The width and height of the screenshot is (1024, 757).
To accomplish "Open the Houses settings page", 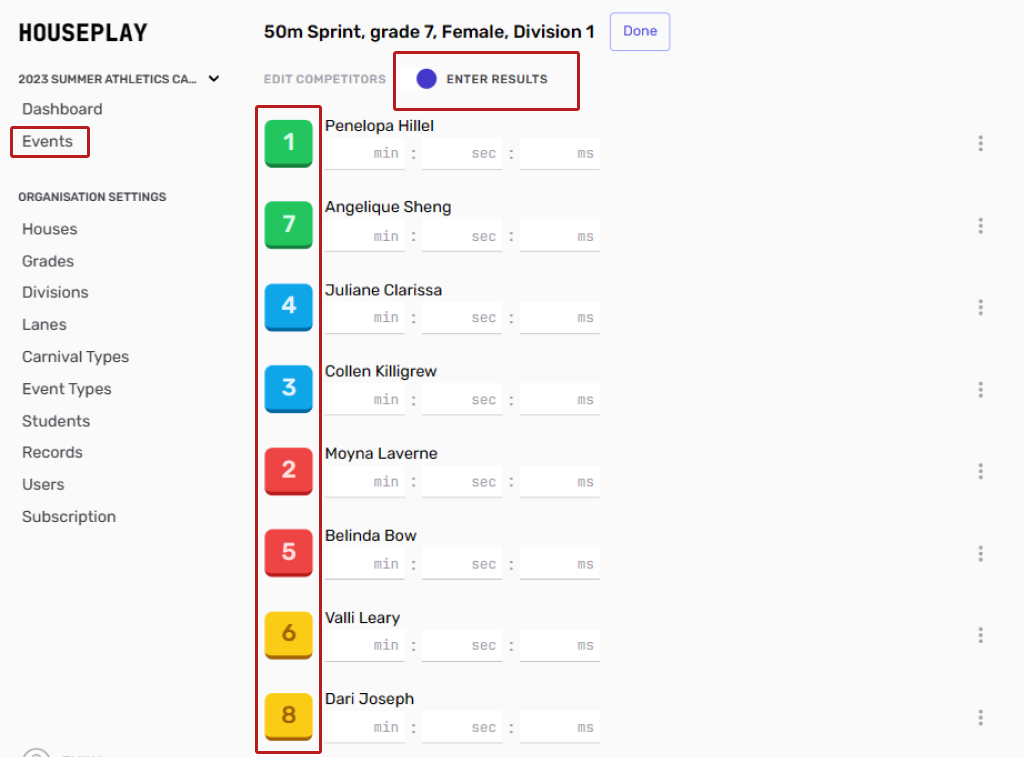I will [50, 229].
